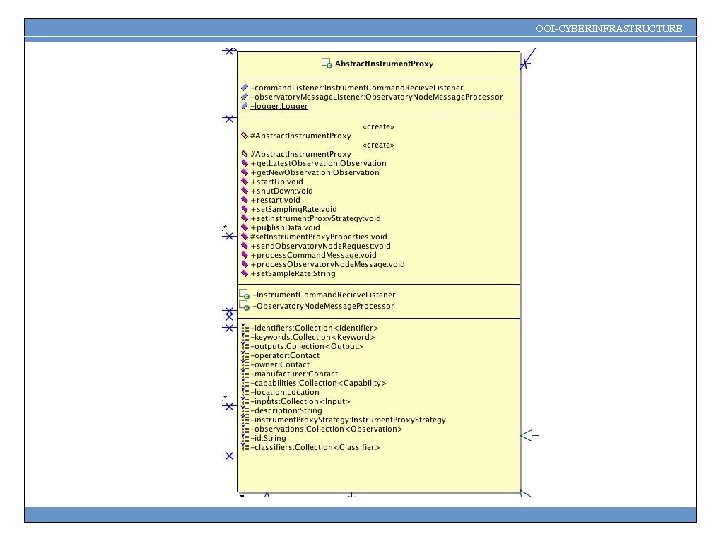The height and width of the screenshot is (540, 720).
Task: Click the attribute icon beside logger:Logger
Action: 245,106
